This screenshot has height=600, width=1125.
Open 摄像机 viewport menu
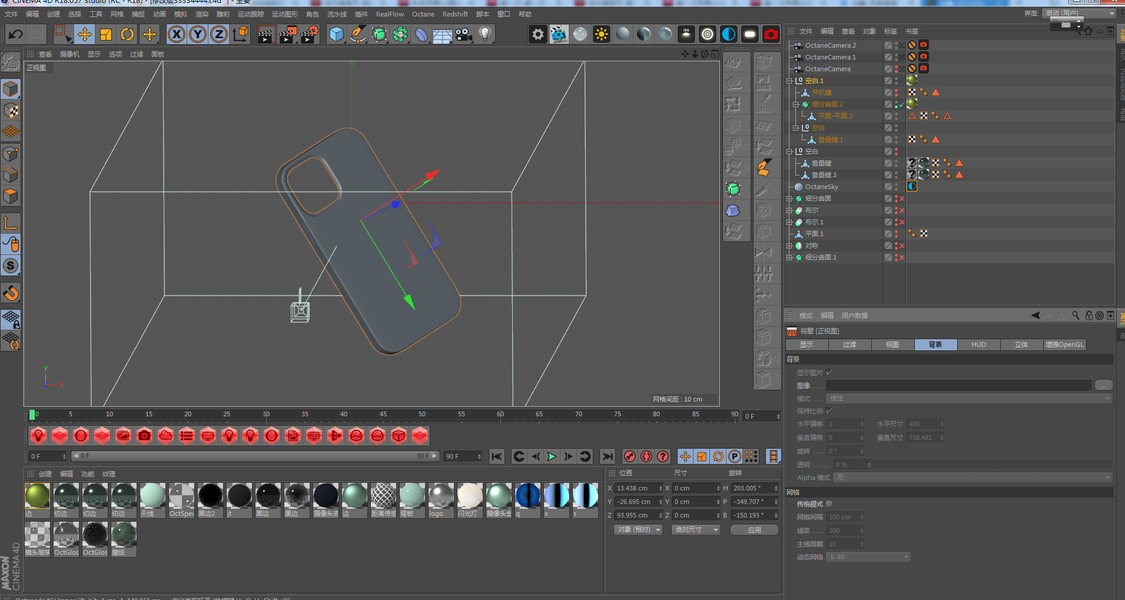(x=70, y=54)
